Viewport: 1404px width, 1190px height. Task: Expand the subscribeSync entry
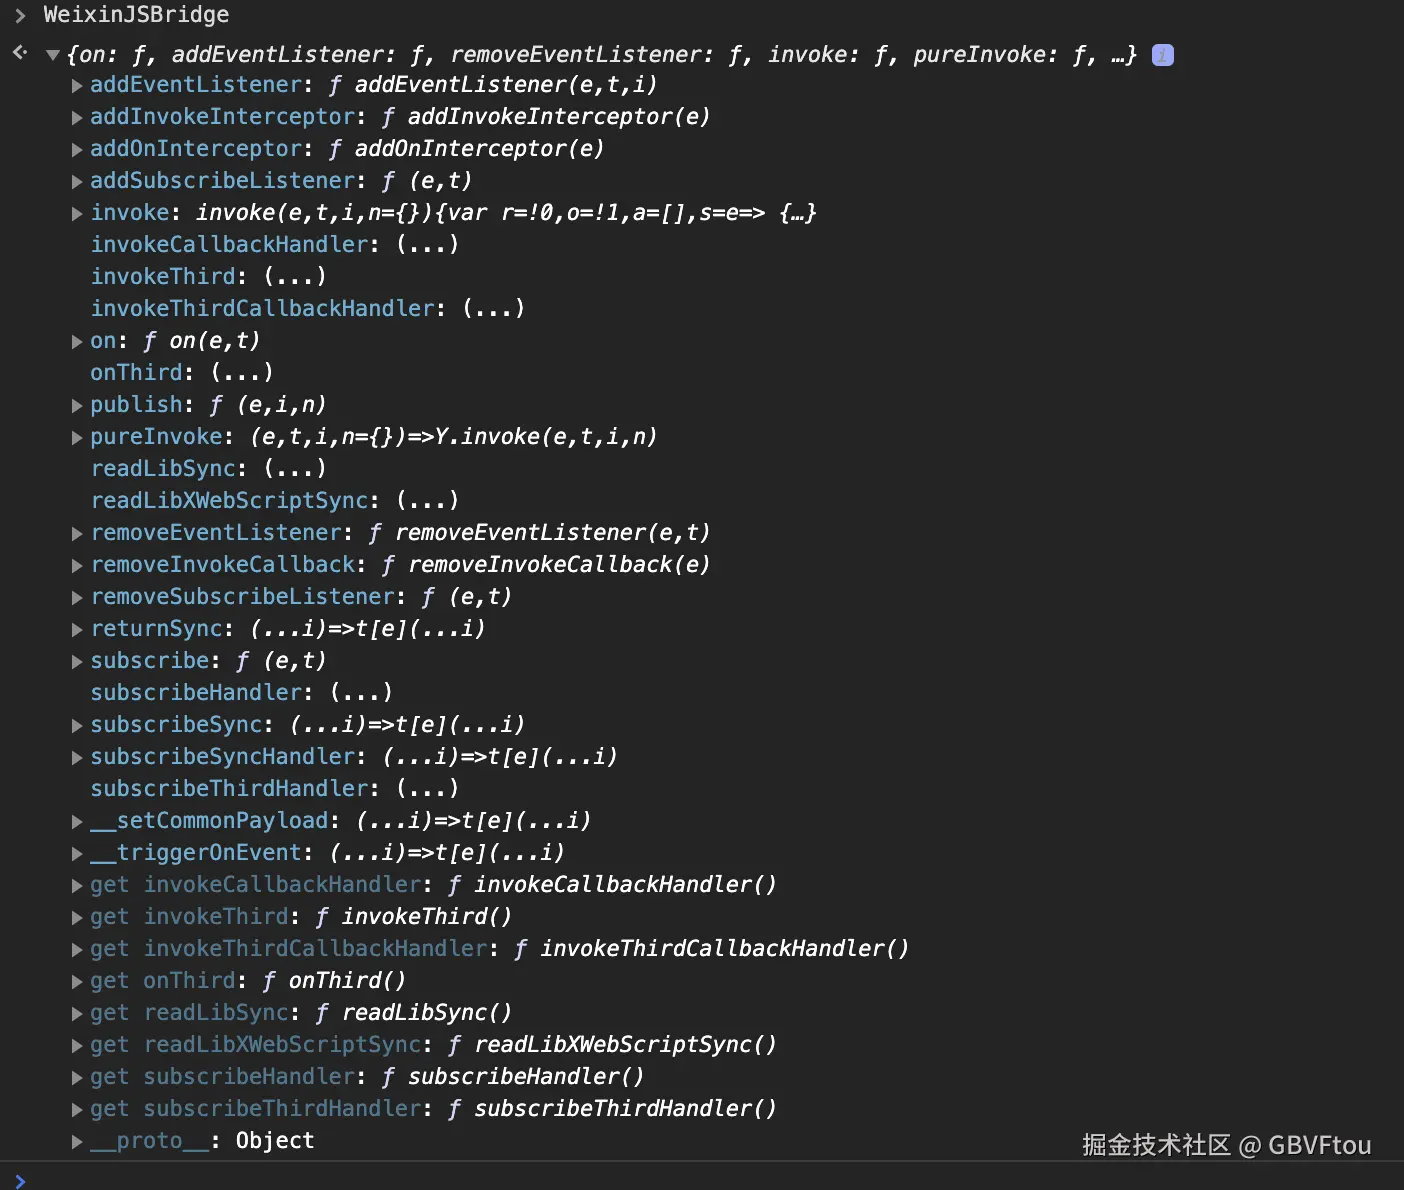point(77,726)
